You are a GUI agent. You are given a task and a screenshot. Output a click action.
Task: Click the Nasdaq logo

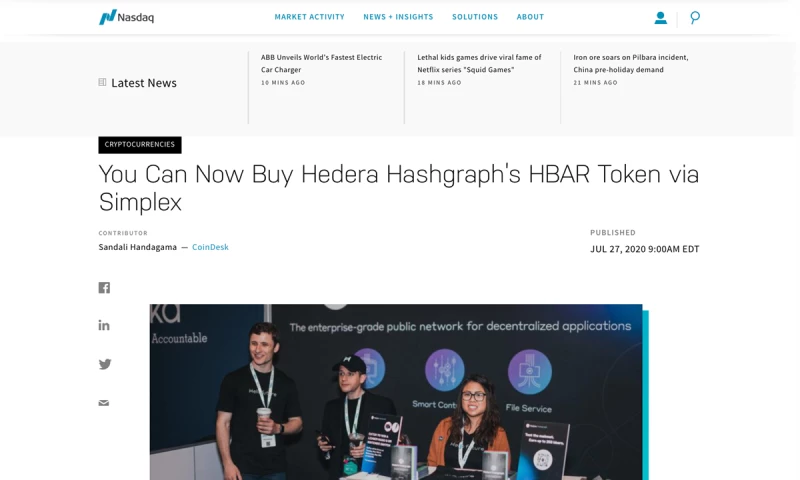point(126,17)
